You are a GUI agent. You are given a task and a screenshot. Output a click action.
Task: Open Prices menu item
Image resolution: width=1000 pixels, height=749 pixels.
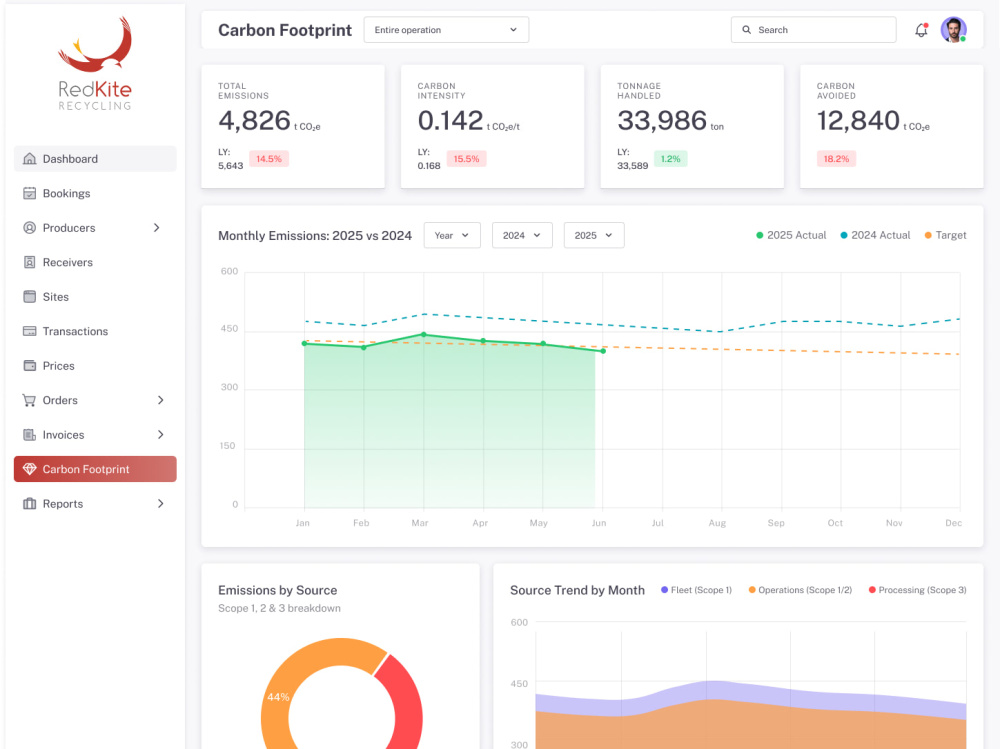click(x=95, y=365)
